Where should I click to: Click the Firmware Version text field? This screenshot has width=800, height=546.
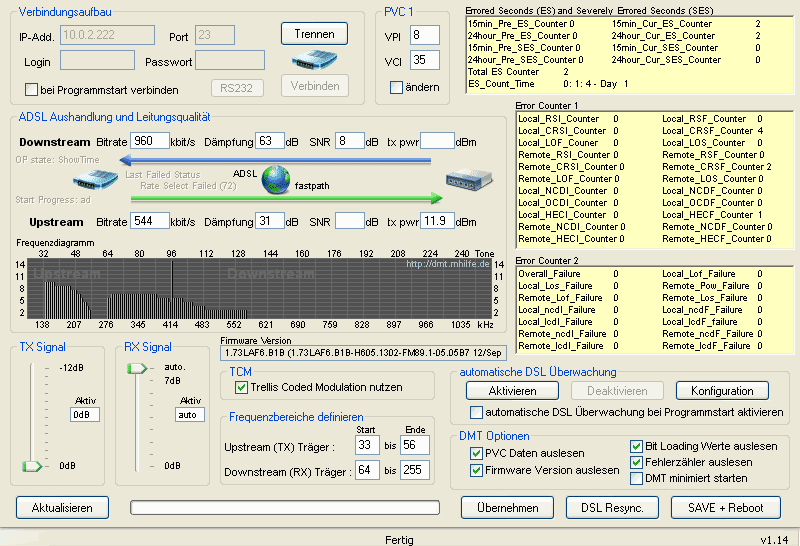[x=363, y=353]
